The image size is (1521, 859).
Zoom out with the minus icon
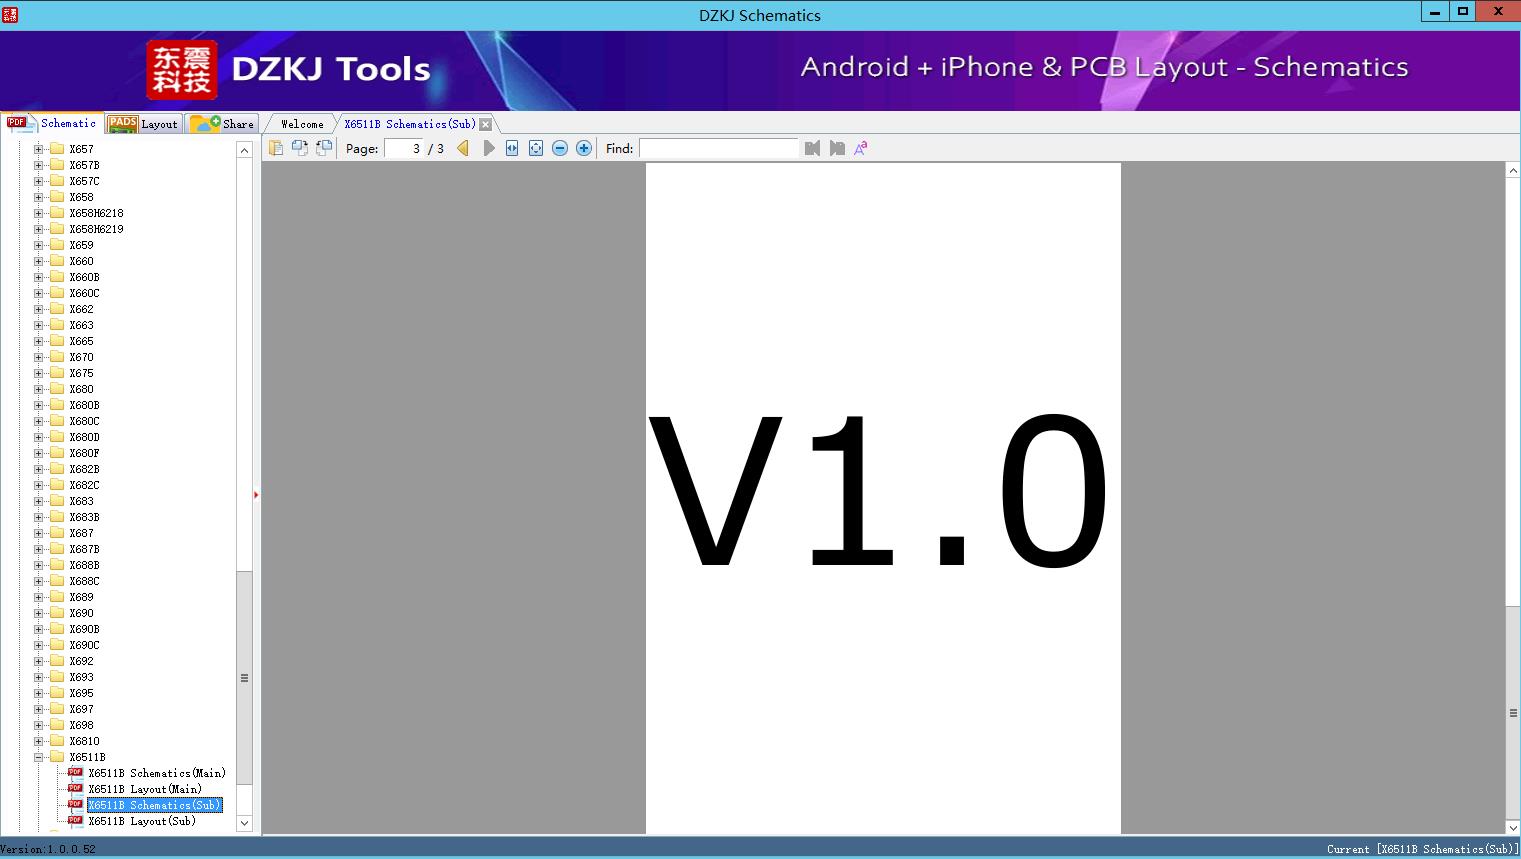tap(560, 148)
